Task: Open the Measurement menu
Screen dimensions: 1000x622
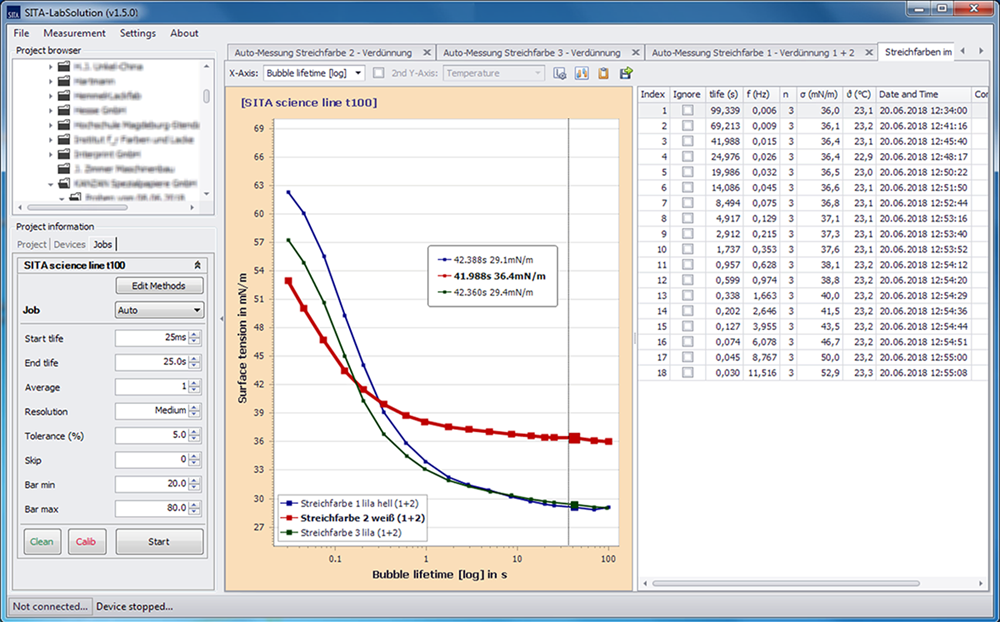Action: coord(75,33)
